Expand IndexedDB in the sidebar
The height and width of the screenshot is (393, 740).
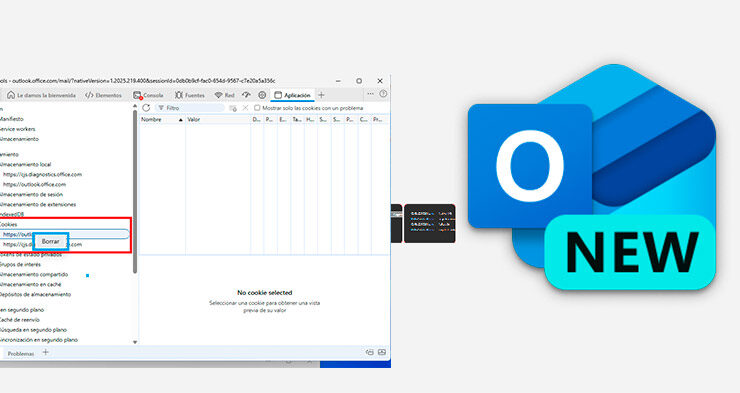(x=12, y=214)
